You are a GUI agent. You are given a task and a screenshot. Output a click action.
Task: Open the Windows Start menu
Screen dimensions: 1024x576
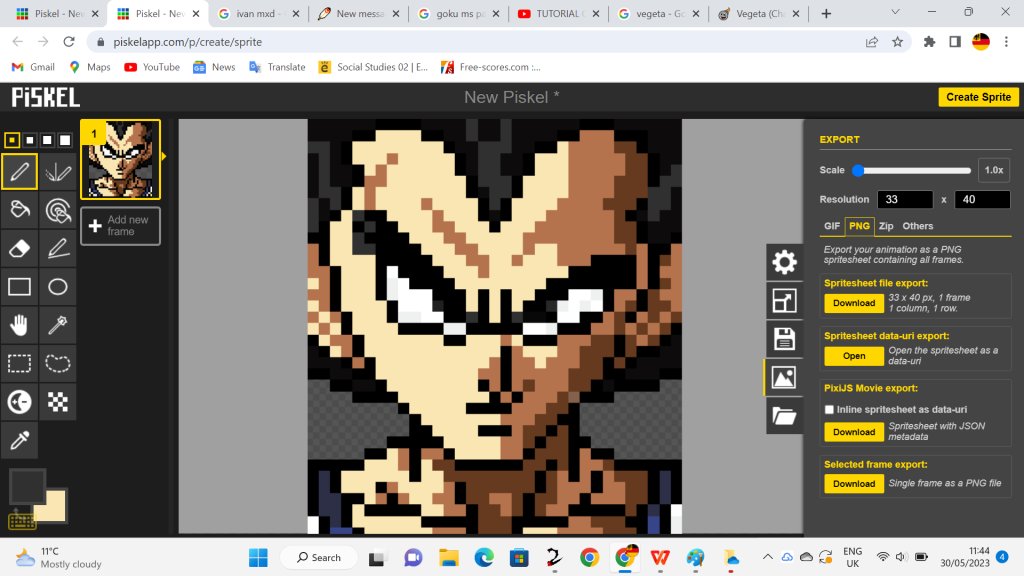[x=258, y=558]
